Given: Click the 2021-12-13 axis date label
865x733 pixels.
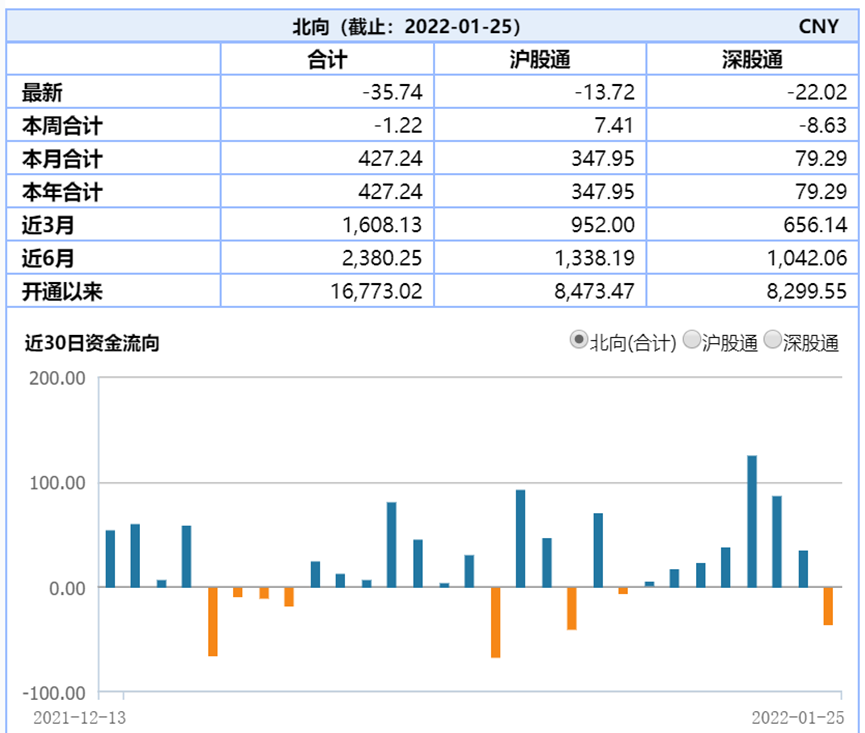Looking at the screenshot, I should click(x=79, y=718).
